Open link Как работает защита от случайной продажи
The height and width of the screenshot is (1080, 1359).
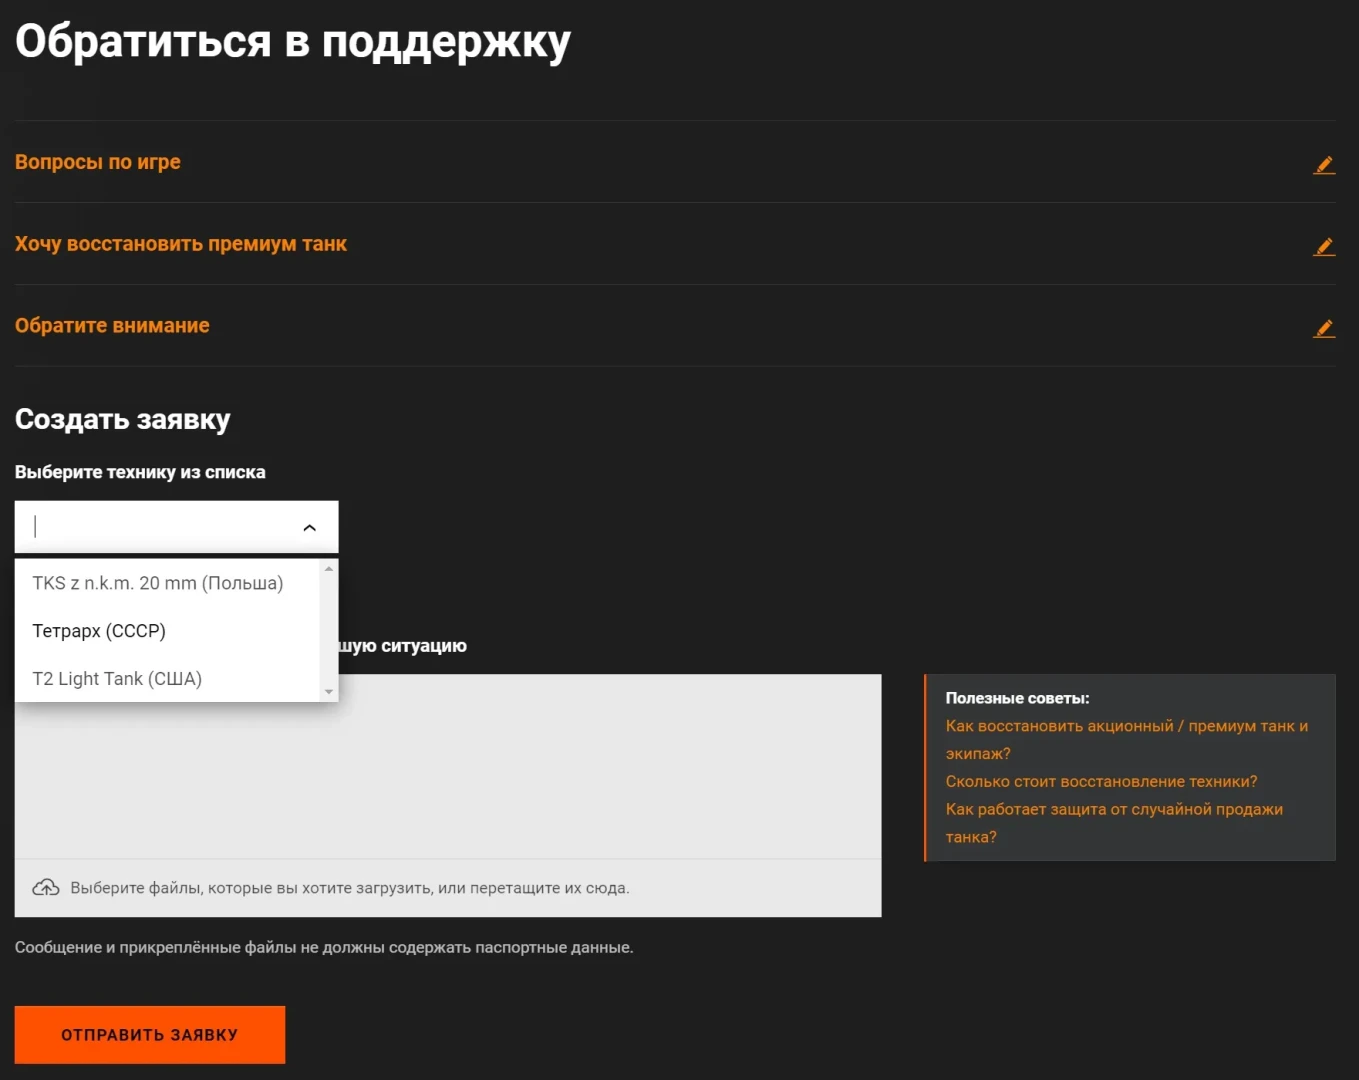(x=1114, y=810)
